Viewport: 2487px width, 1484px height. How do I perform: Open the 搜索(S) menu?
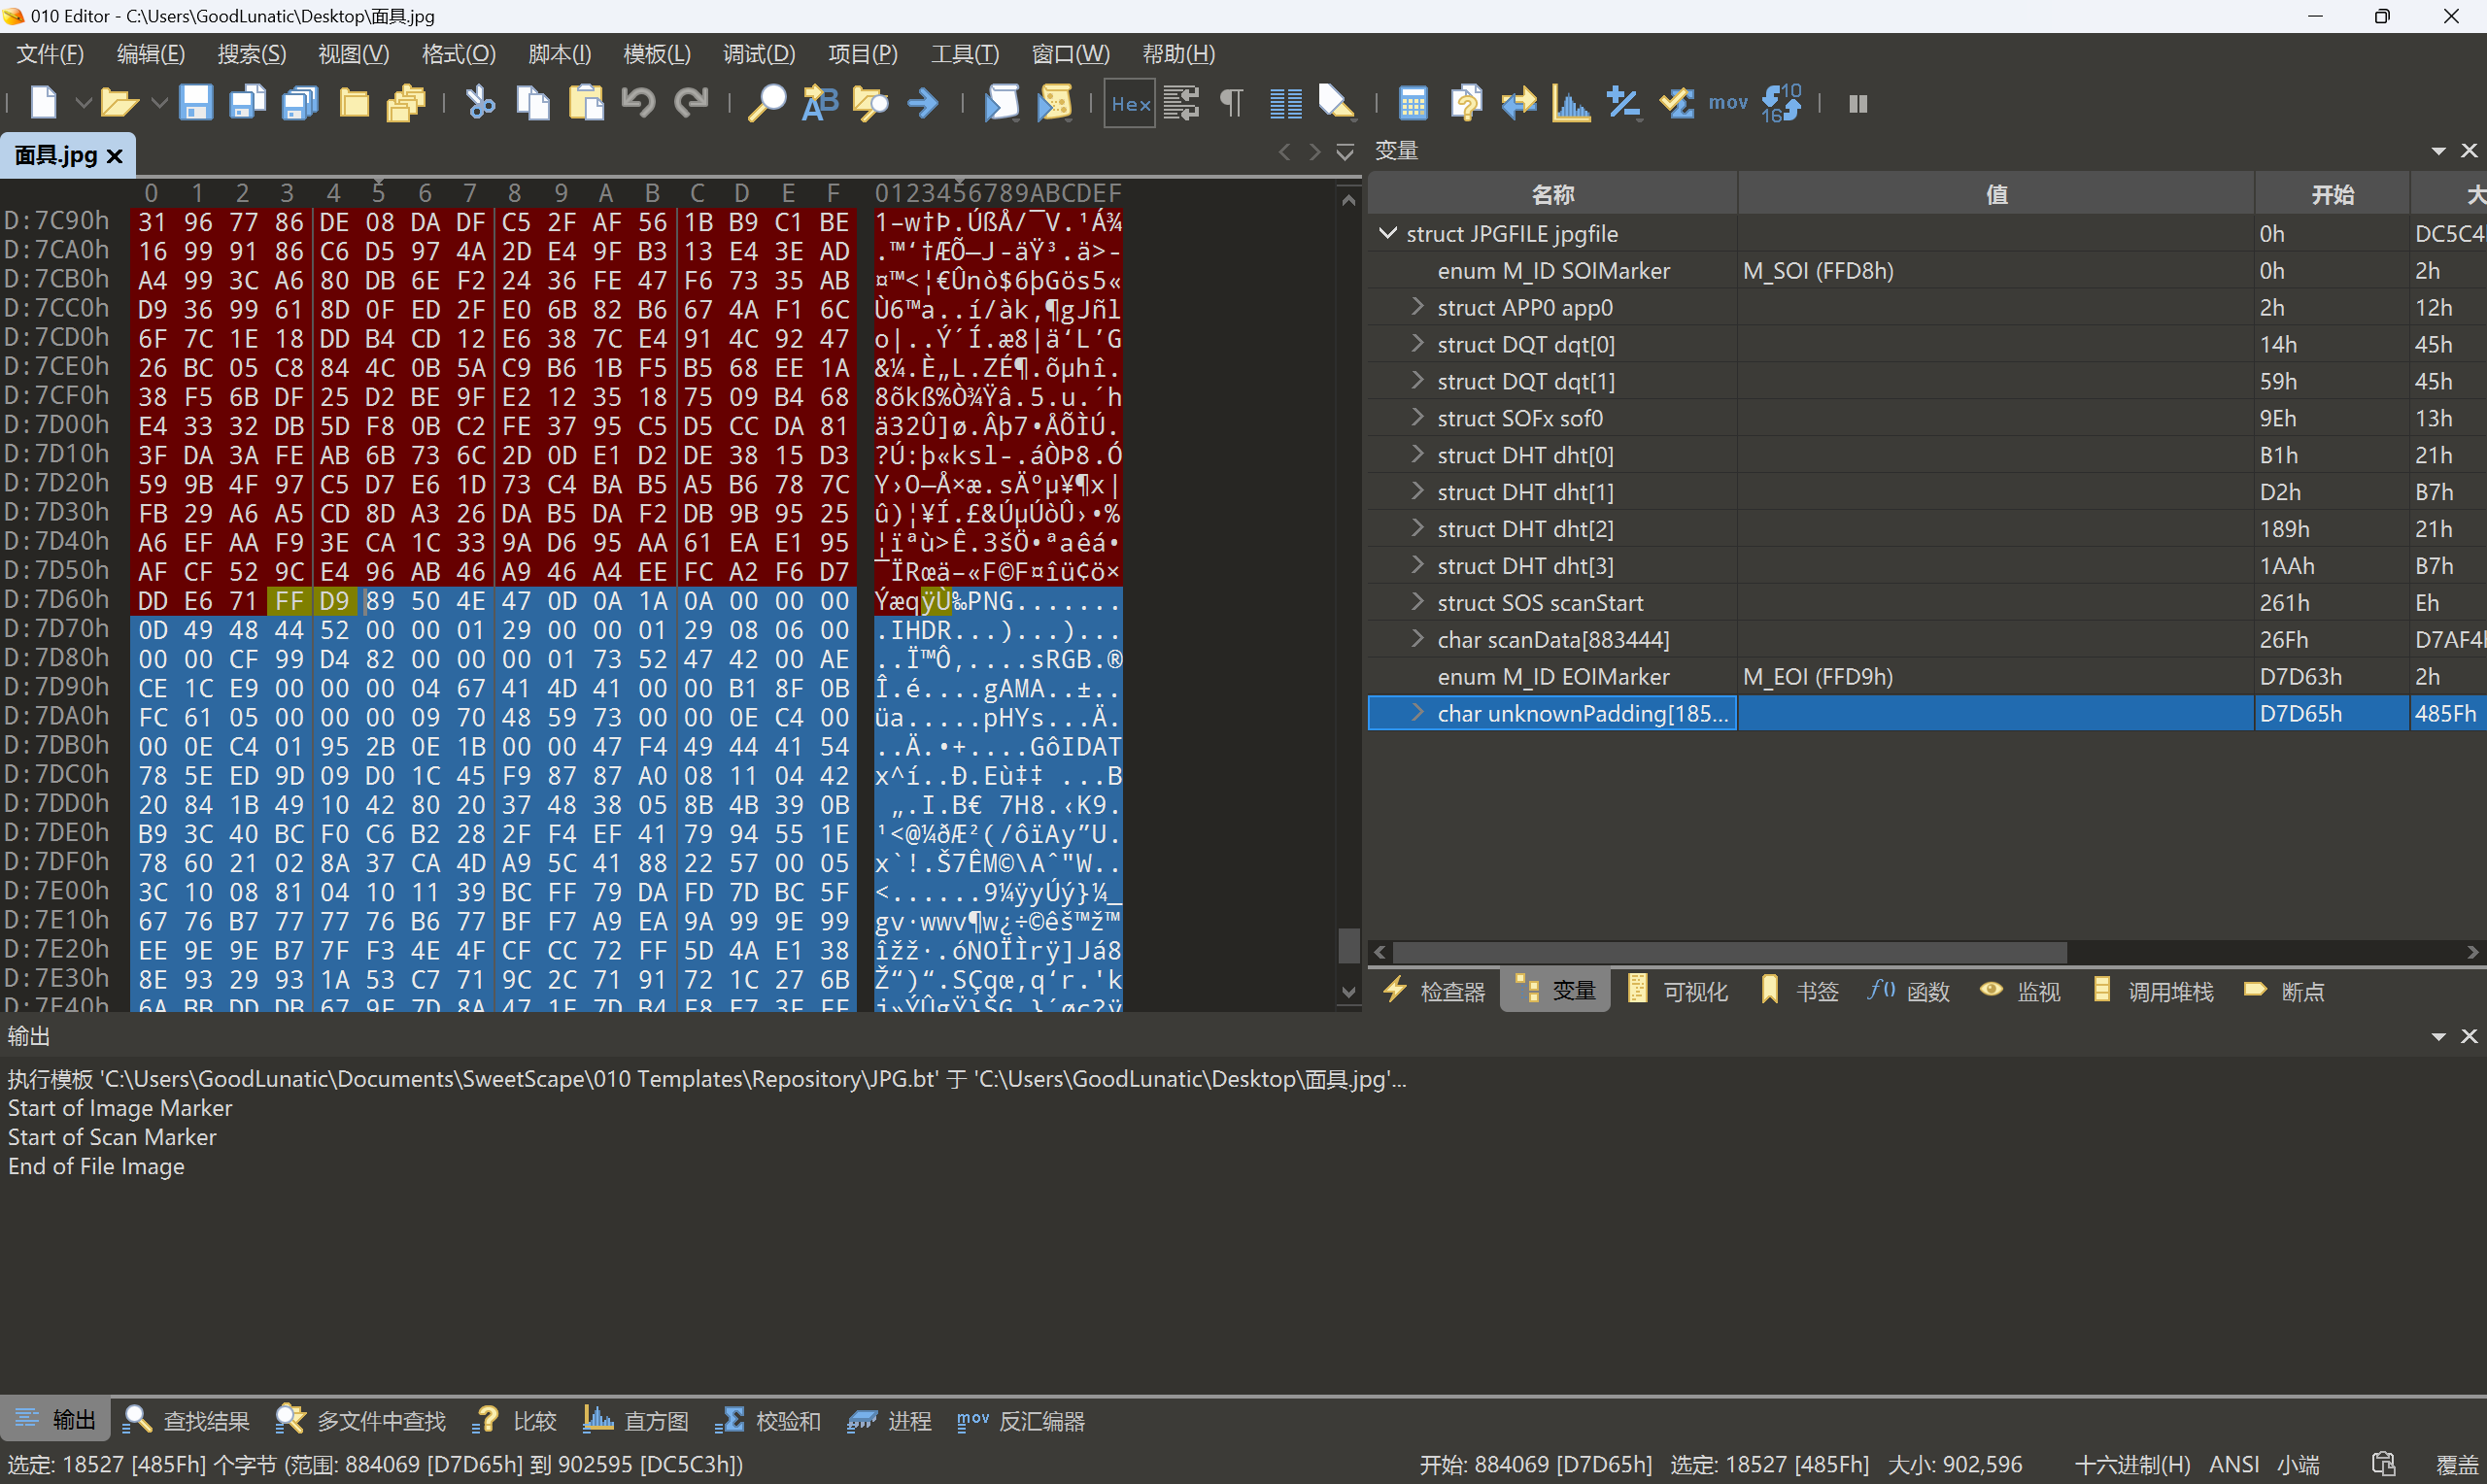coord(252,54)
